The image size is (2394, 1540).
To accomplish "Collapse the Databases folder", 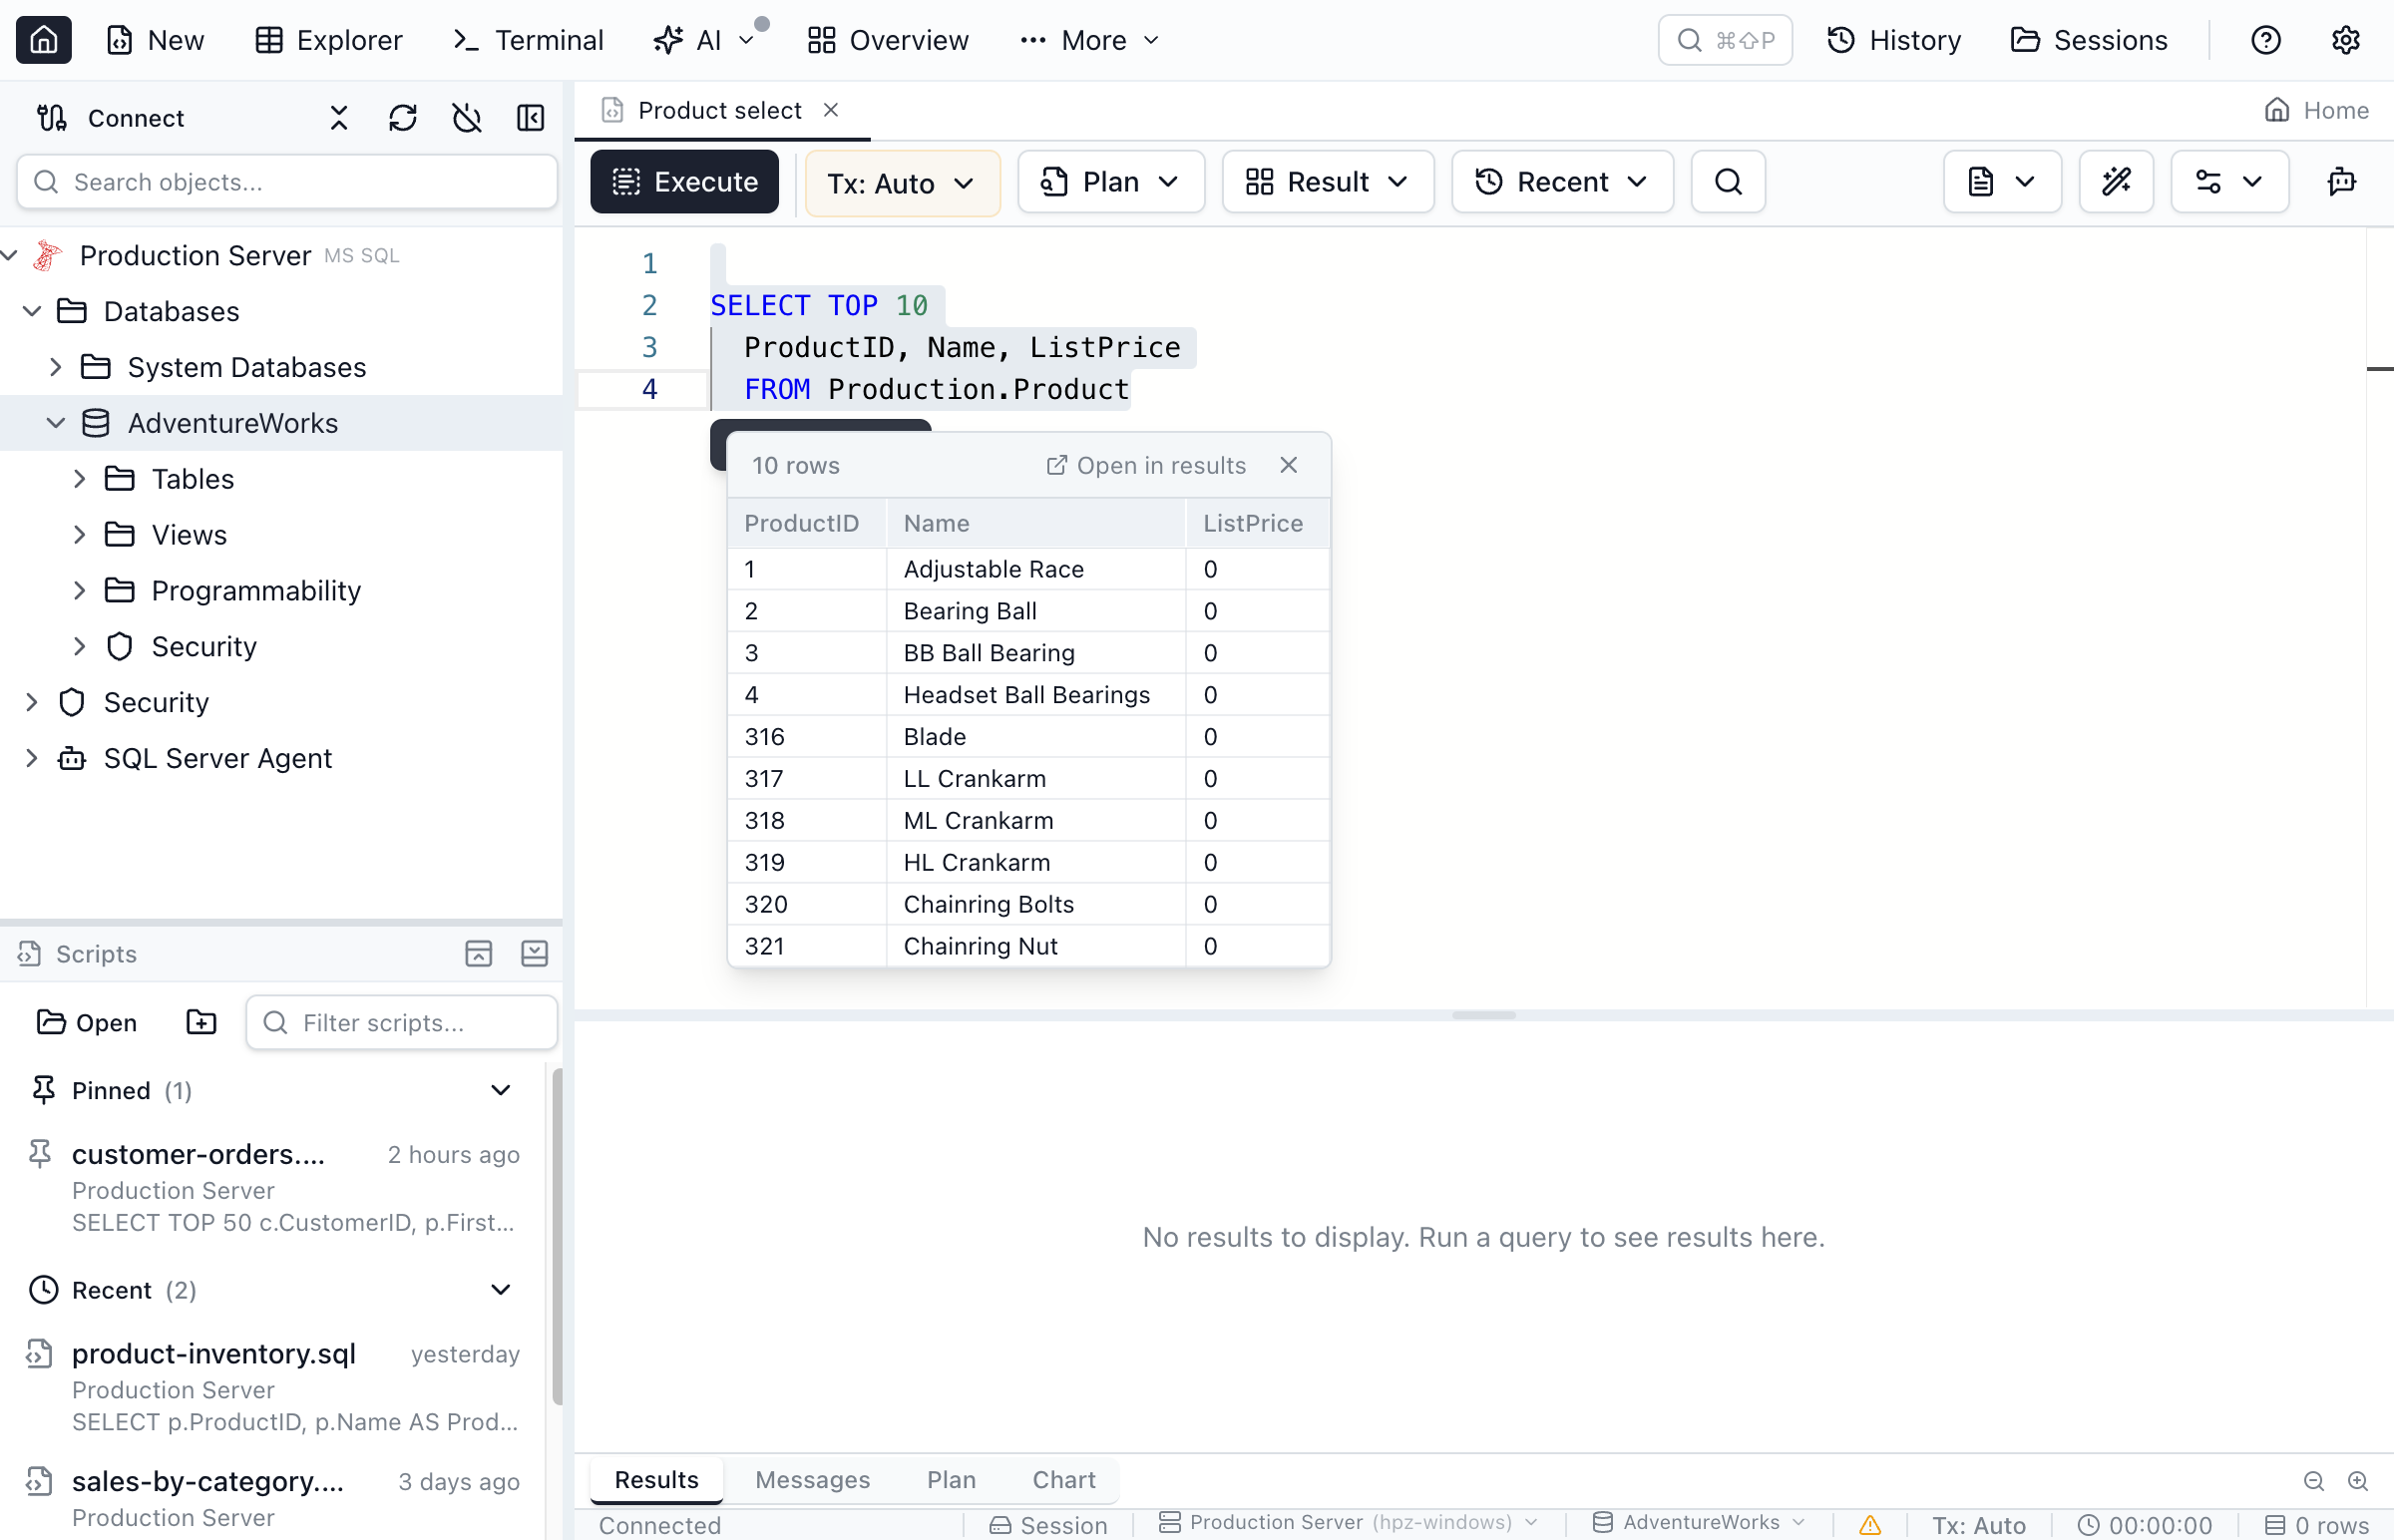I will (x=32, y=311).
